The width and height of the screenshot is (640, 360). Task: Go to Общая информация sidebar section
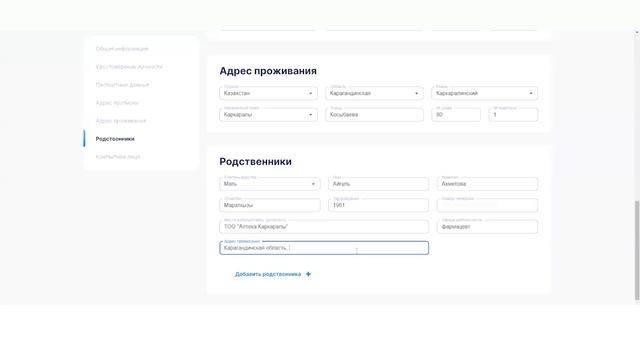click(x=122, y=49)
